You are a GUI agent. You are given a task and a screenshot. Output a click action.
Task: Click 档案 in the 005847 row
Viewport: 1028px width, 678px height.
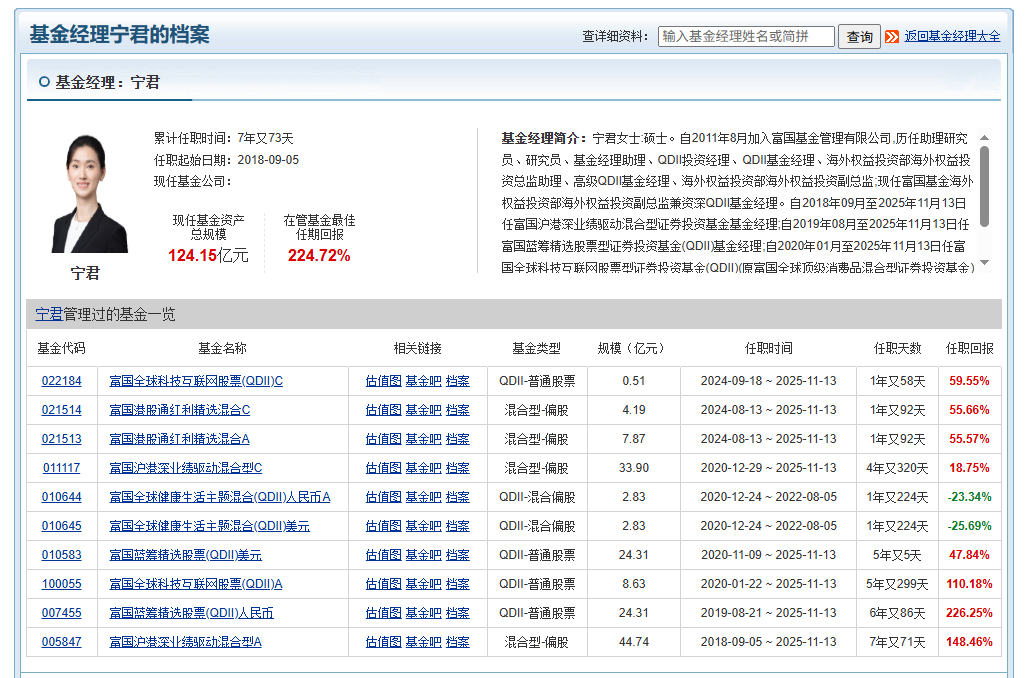(x=458, y=642)
